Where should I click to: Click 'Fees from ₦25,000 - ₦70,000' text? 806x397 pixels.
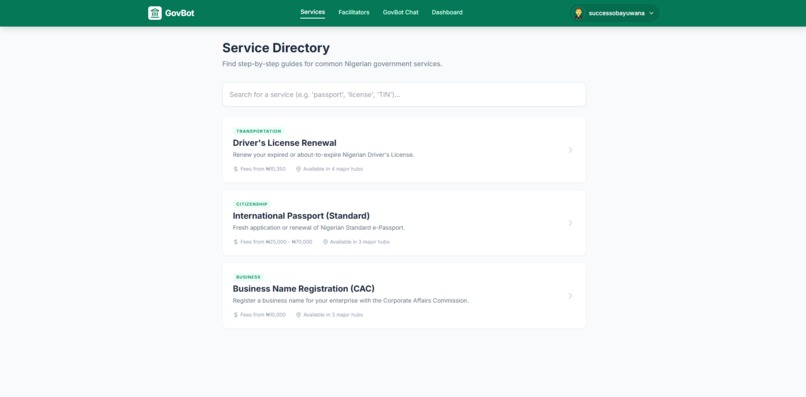click(276, 242)
